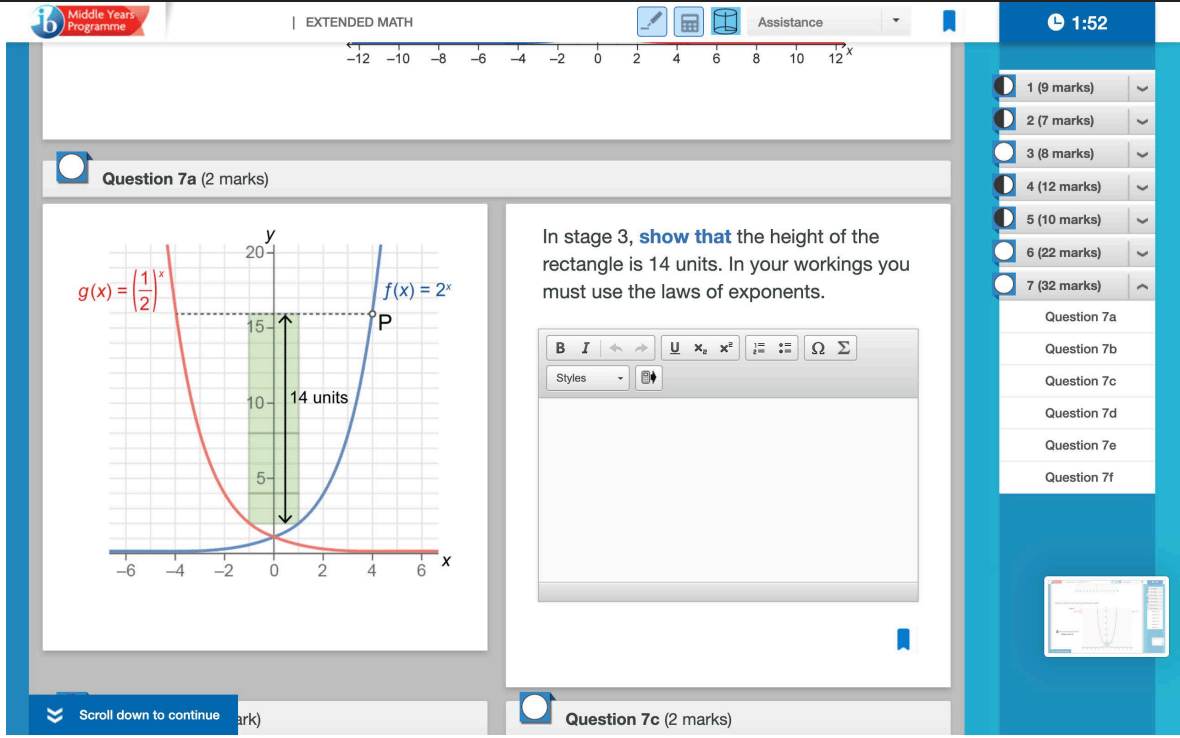Image resolution: width=1180 pixels, height=738 pixels.
Task: Apply superscript formatting
Action: [725, 348]
